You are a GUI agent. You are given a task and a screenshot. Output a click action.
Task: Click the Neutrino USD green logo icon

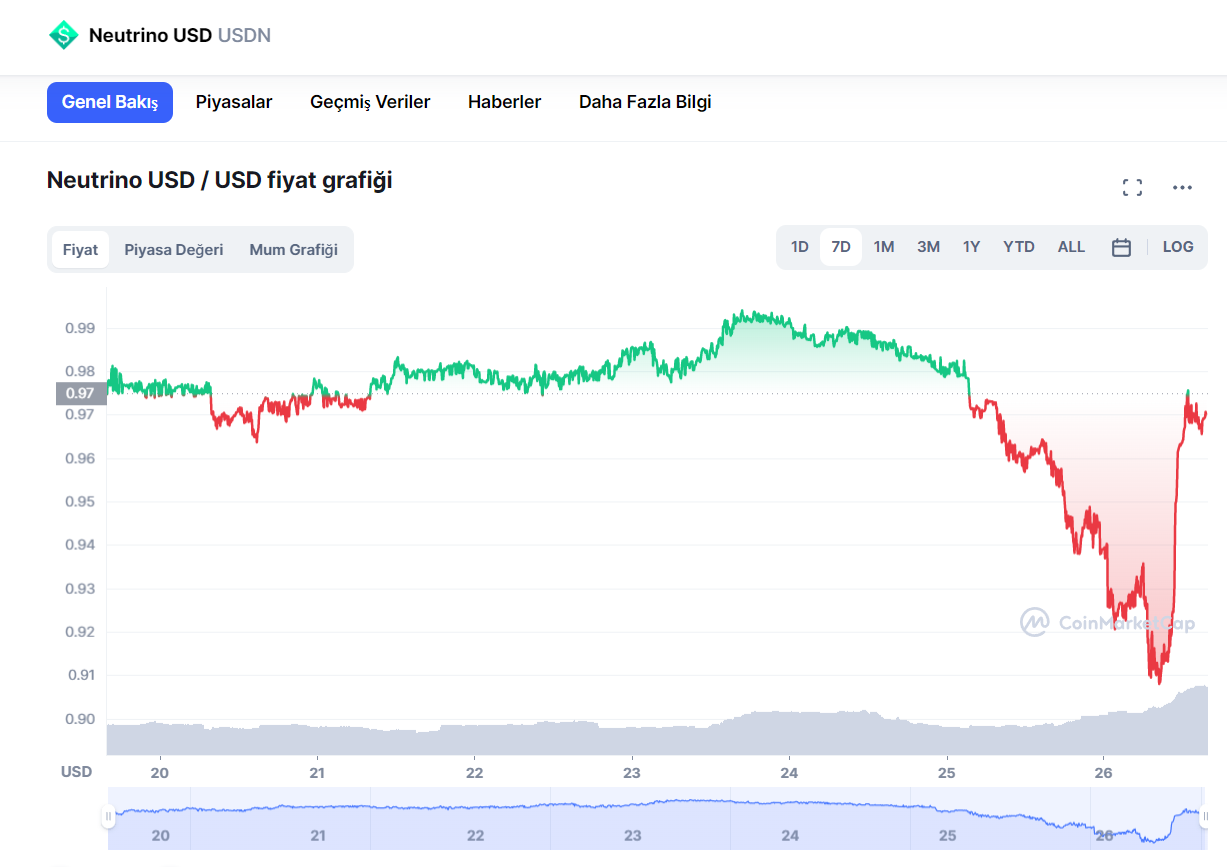(x=63, y=35)
